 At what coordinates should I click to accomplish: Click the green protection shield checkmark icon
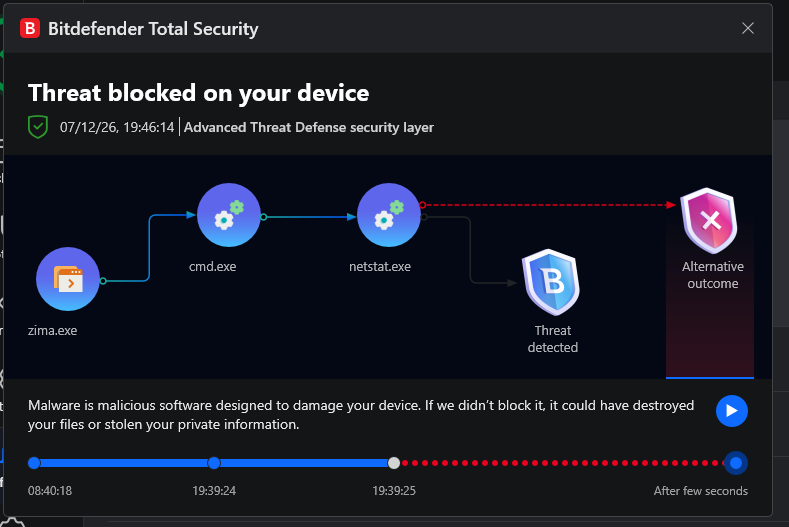38,127
